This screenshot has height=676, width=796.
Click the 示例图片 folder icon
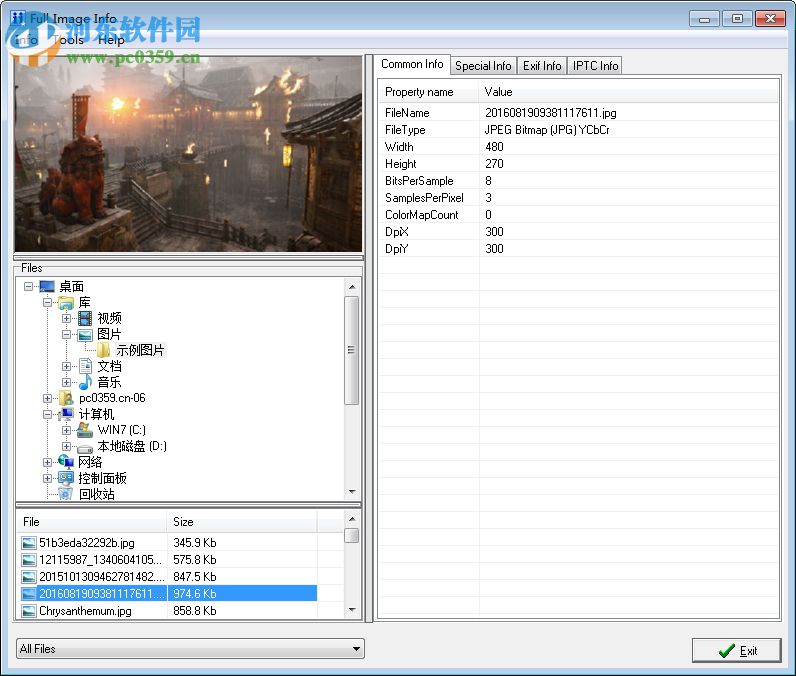click(103, 350)
